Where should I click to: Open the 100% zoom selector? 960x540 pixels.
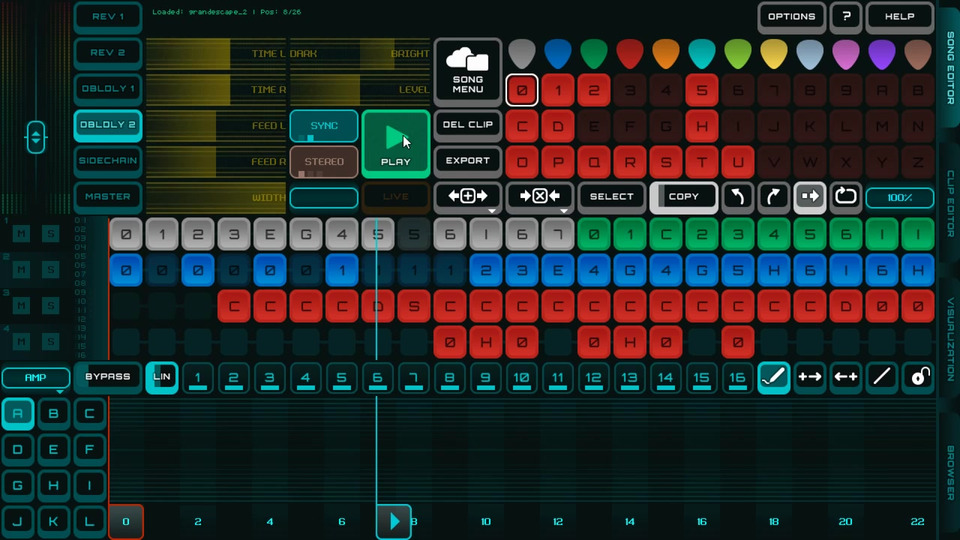point(900,198)
